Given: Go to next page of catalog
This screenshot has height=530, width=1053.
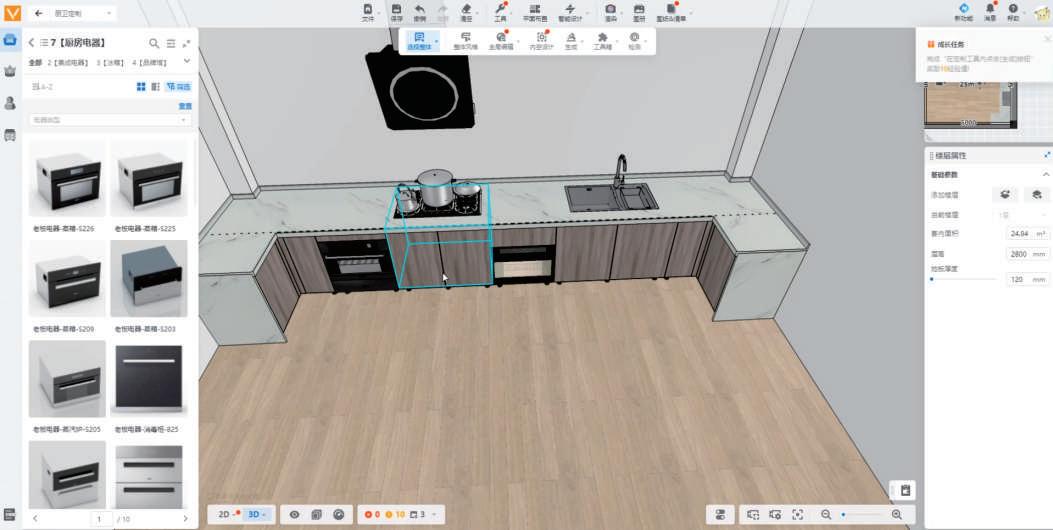Looking at the screenshot, I should pos(185,519).
